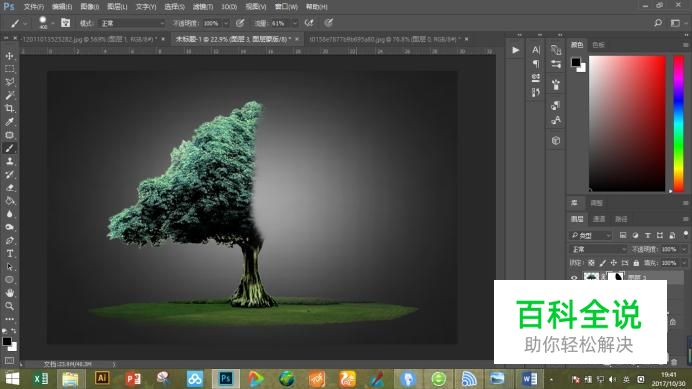This screenshot has width=692, height=389.
Task: Open the Color panel flyout menu
Action: [685, 45]
